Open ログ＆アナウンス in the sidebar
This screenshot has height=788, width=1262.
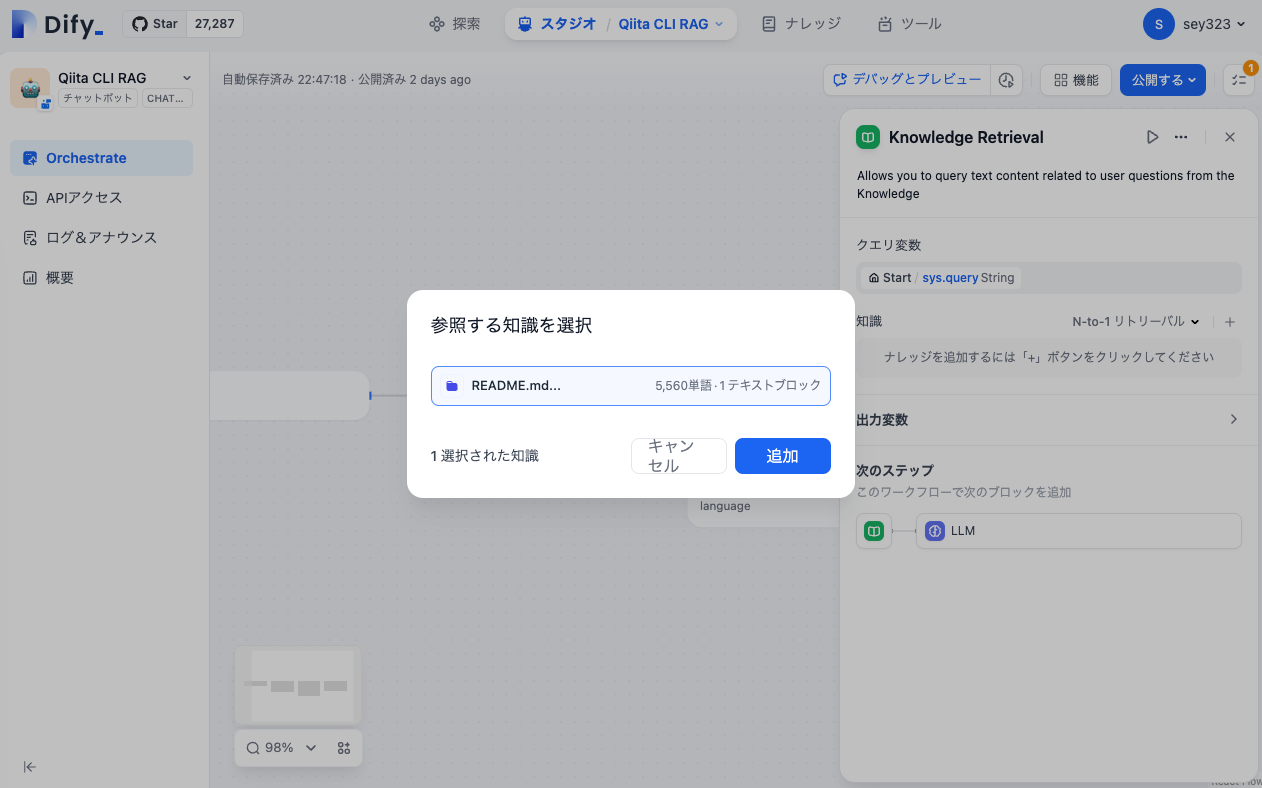pos(101,238)
